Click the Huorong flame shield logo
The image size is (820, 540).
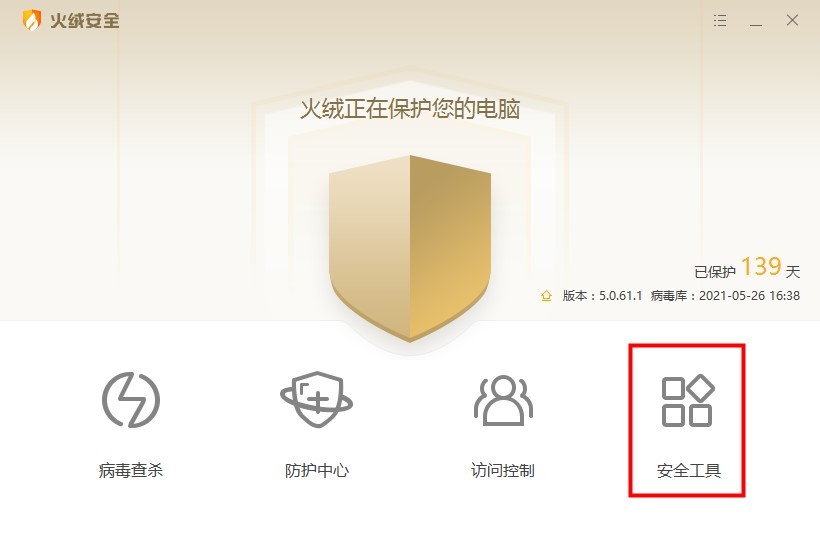(x=31, y=20)
